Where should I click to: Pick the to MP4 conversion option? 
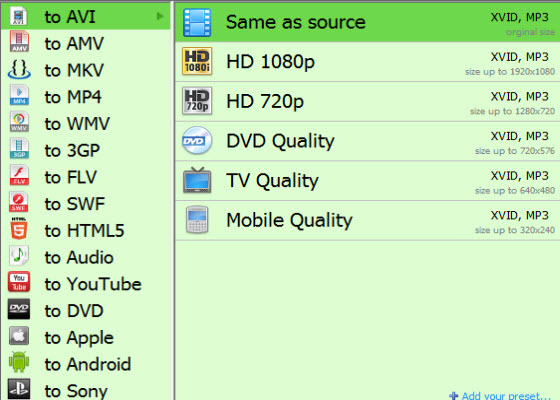(86, 97)
